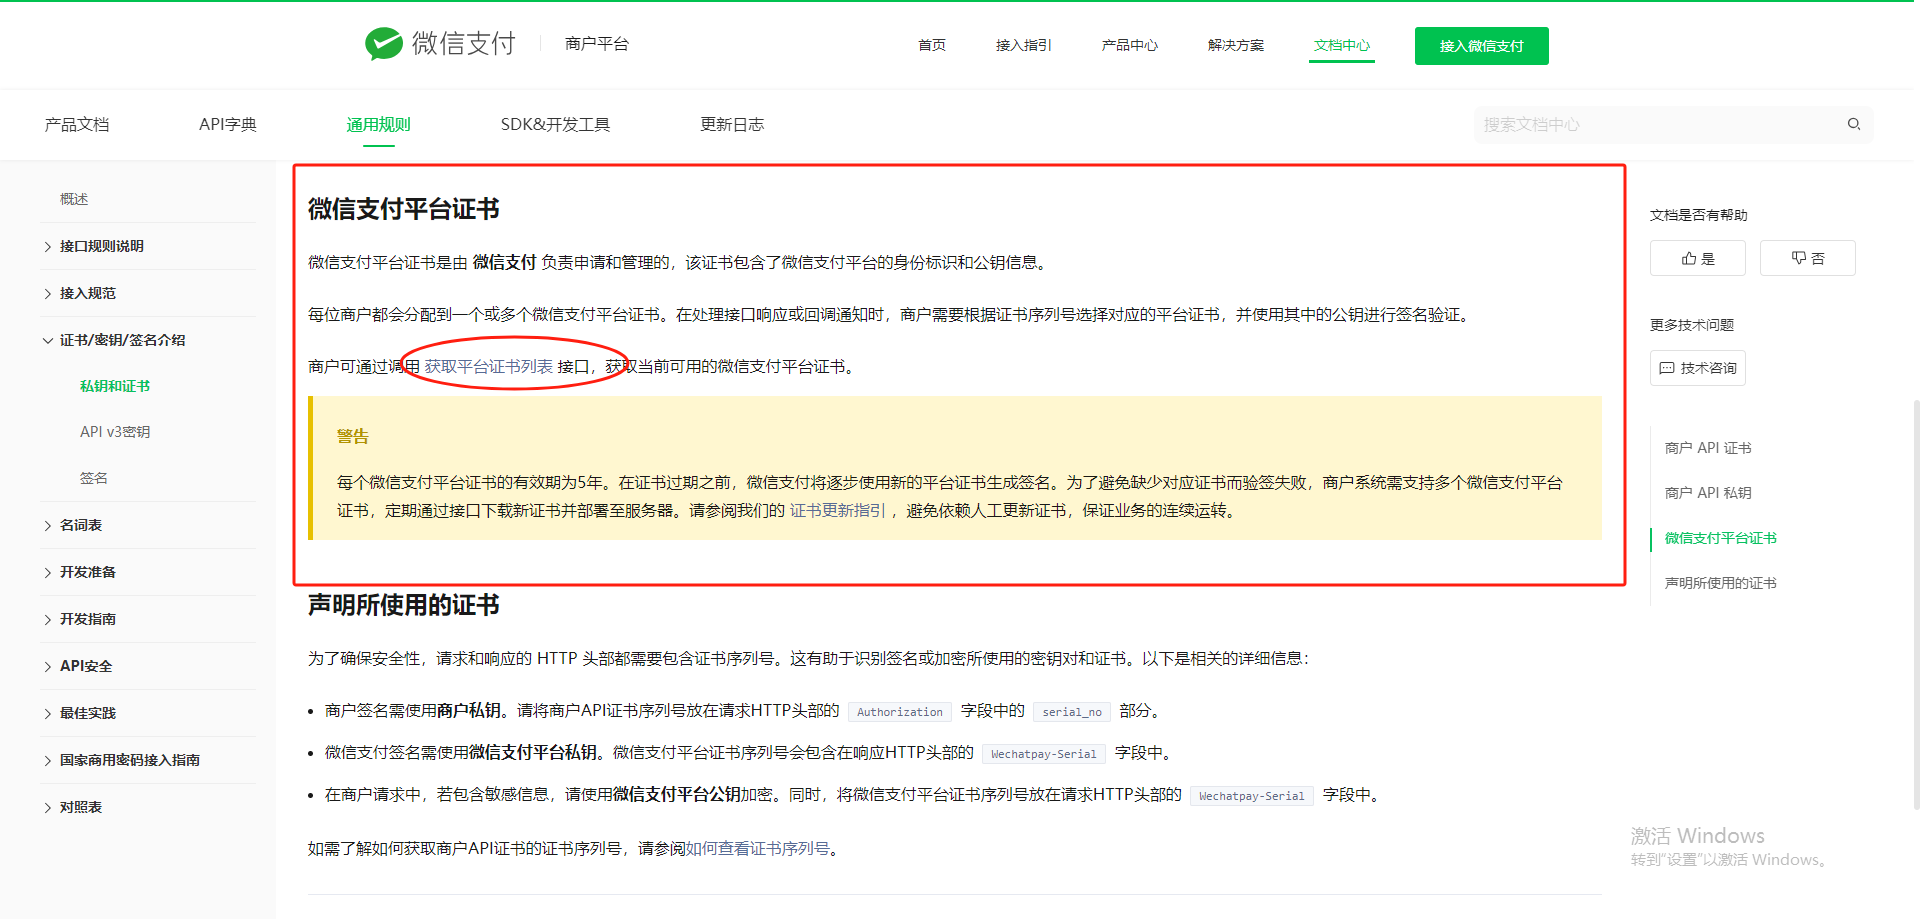Expand 国家商用密码接入指南 sidebar section
The width and height of the screenshot is (1920, 919).
(x=130, y=760)
